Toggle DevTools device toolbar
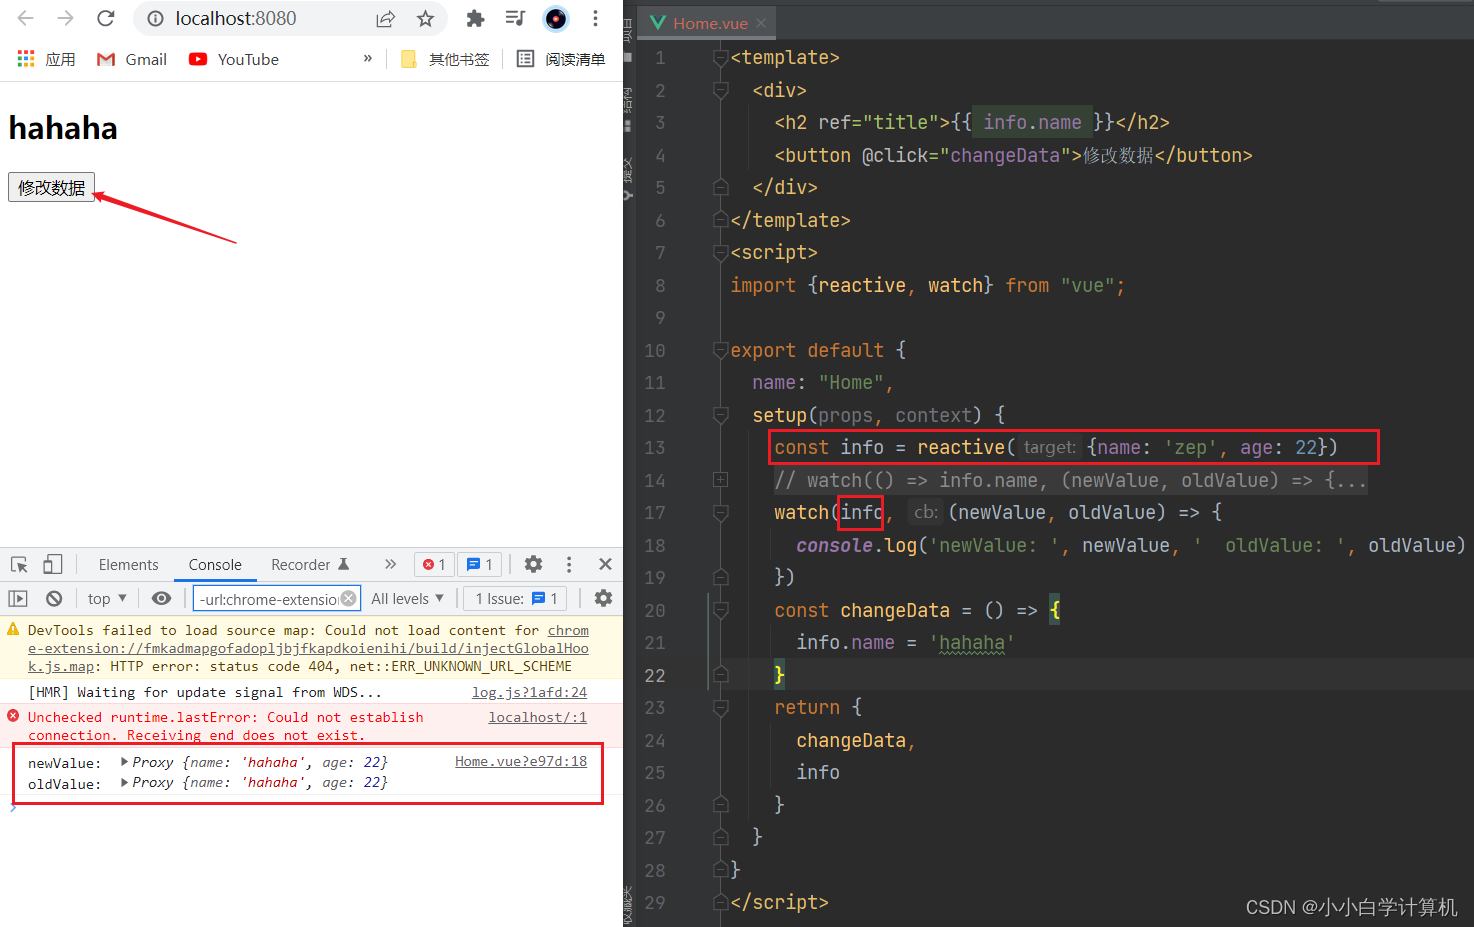 tap(52, 564)
